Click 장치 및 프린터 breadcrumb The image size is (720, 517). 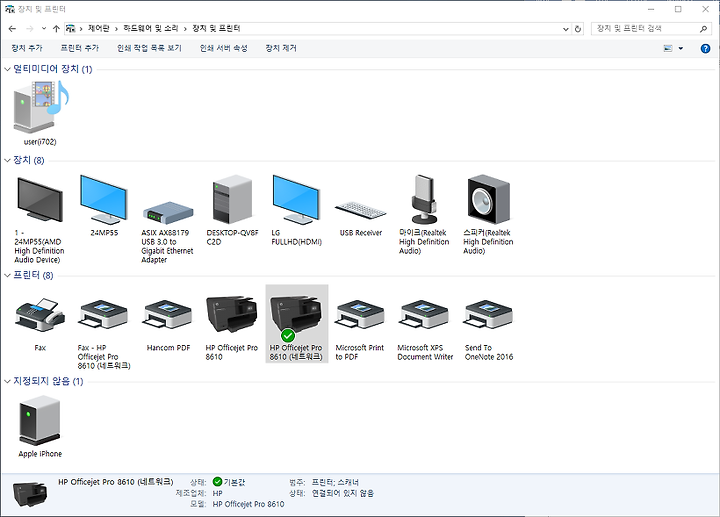click(x=216, y=28)
